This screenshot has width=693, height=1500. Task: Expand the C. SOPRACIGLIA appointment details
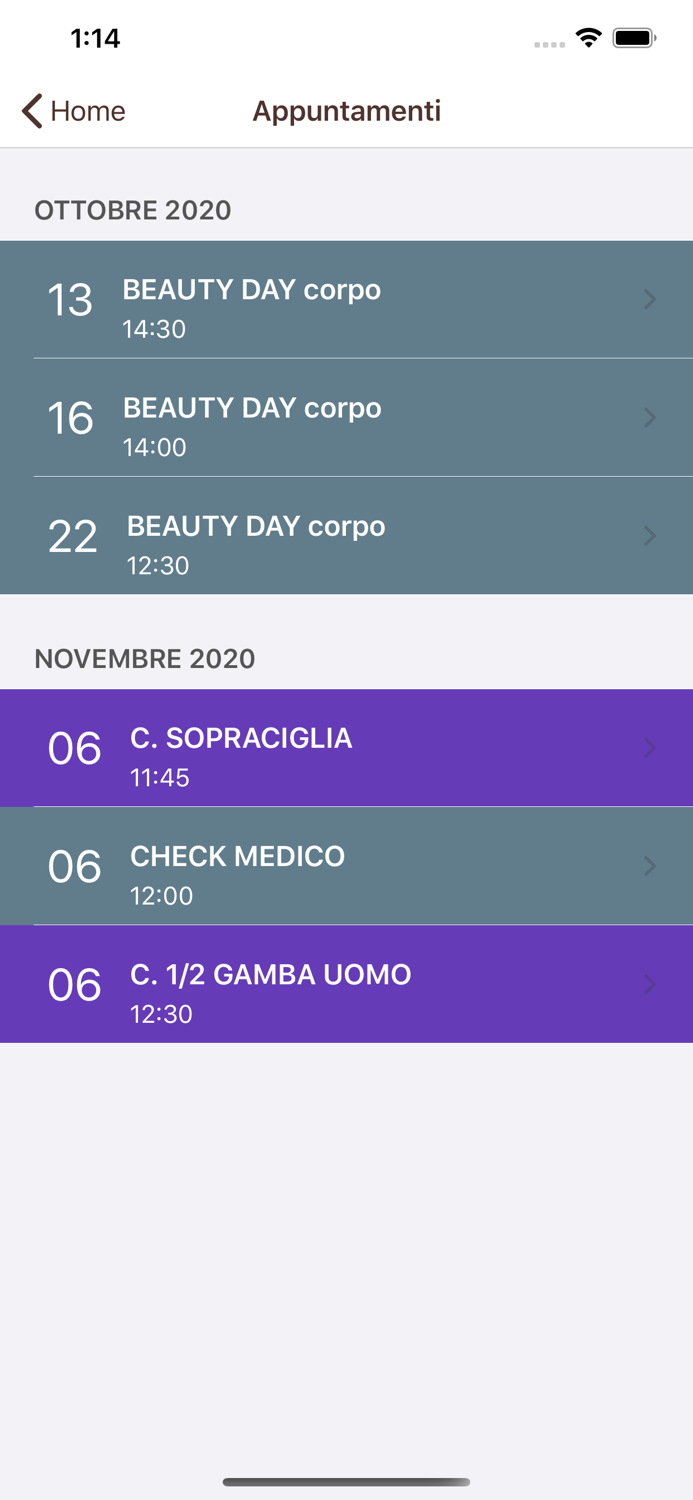(650, 748)
